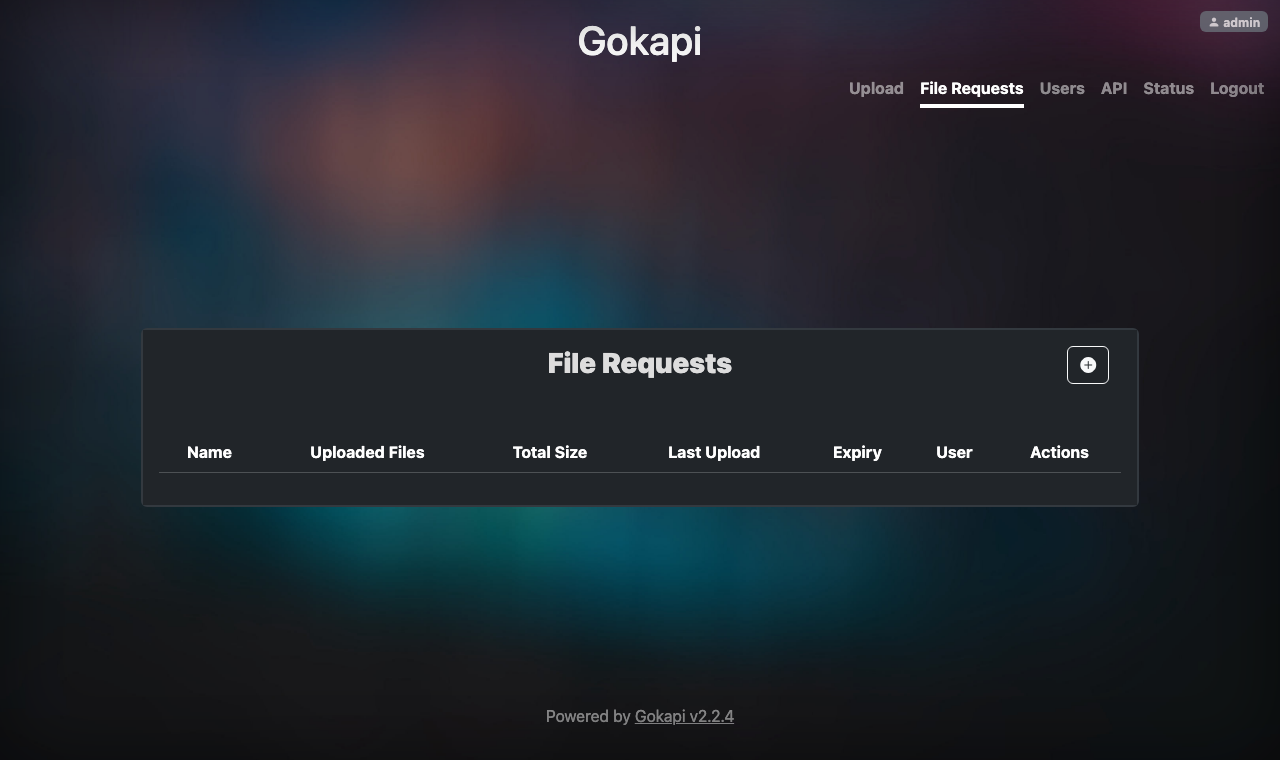The width and height of the screenshot is (1280, 760).
Task: Click the File Requests panel heading
Action: click(x=640, y=363)
